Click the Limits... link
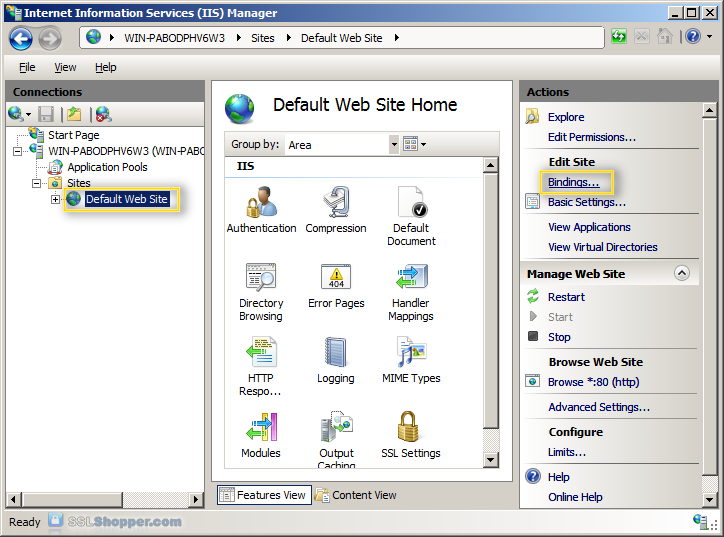Screen dimensions: 724x537 coord(567,452)
